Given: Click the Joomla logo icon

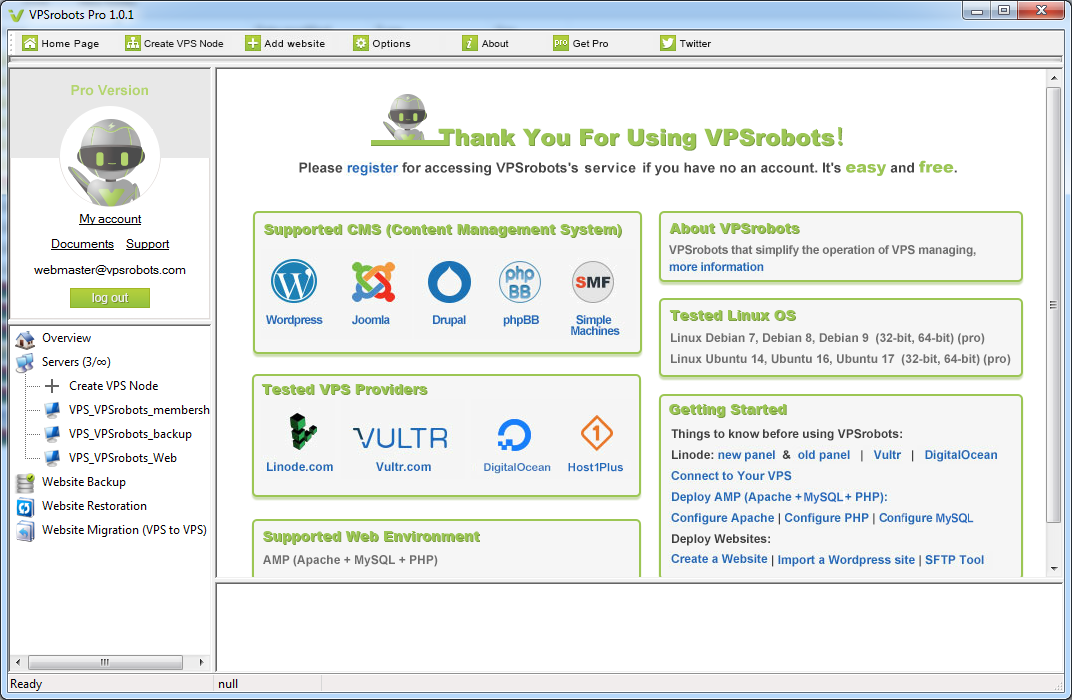Looking at the screenshot, I should [x=373, y=282].
